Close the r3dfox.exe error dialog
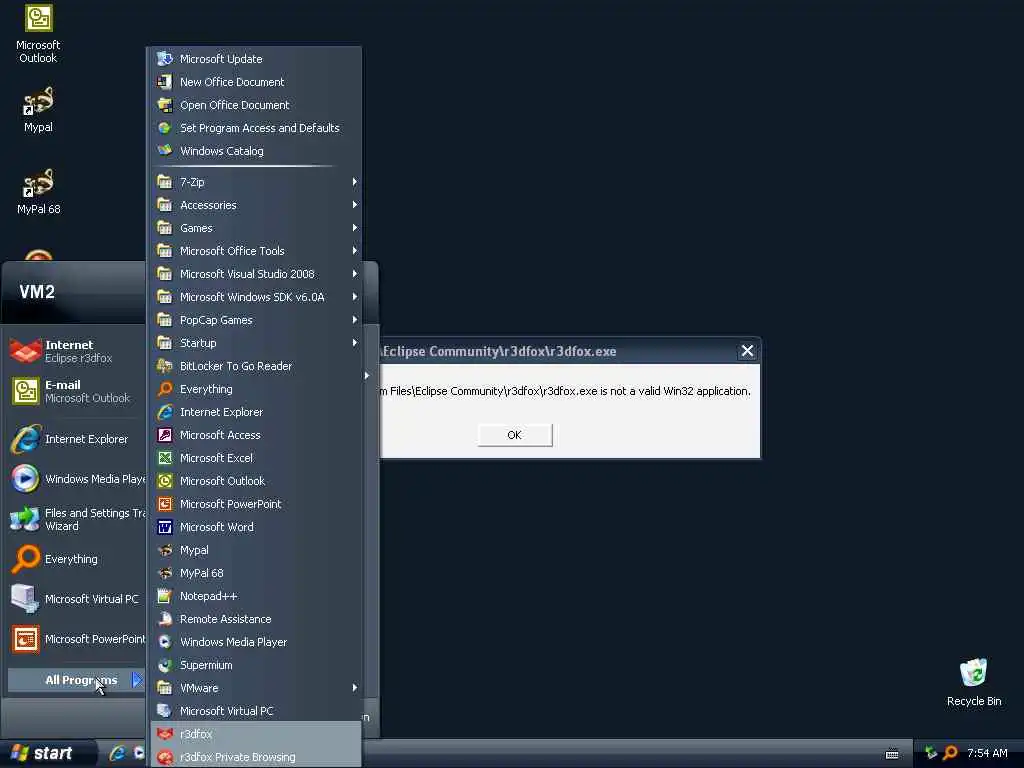Image resolution: width=1024 pixels, height=768 pixels. (x=747, y=351)
